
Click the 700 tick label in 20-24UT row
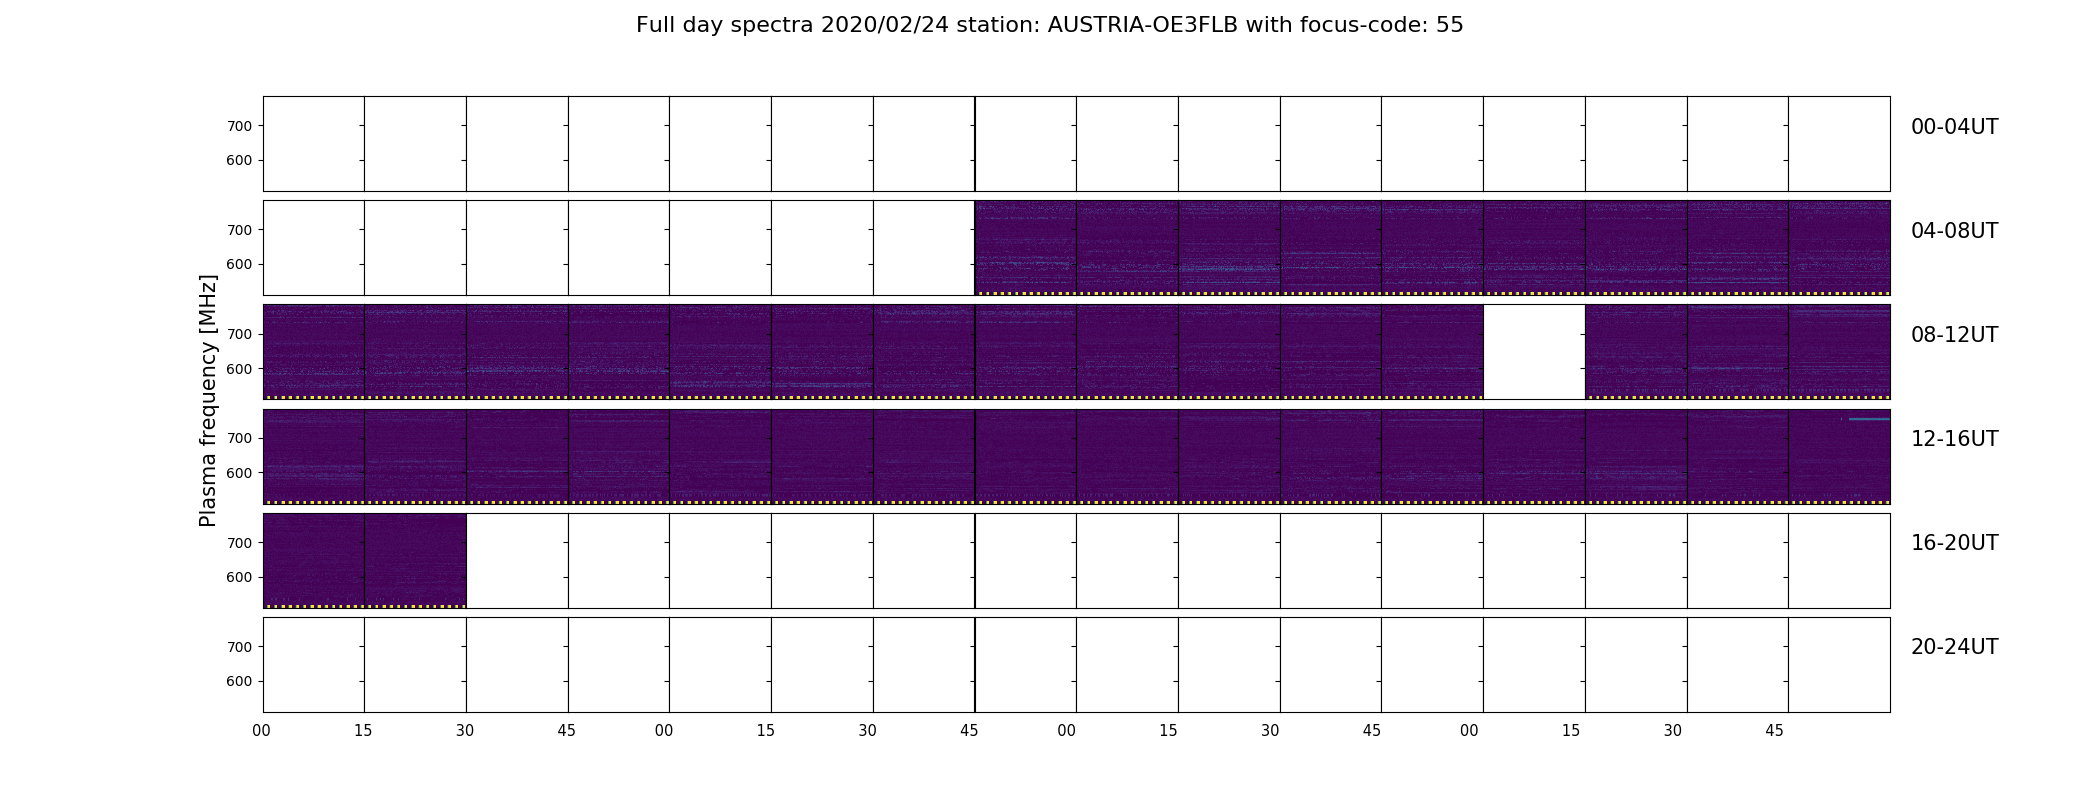239,647
